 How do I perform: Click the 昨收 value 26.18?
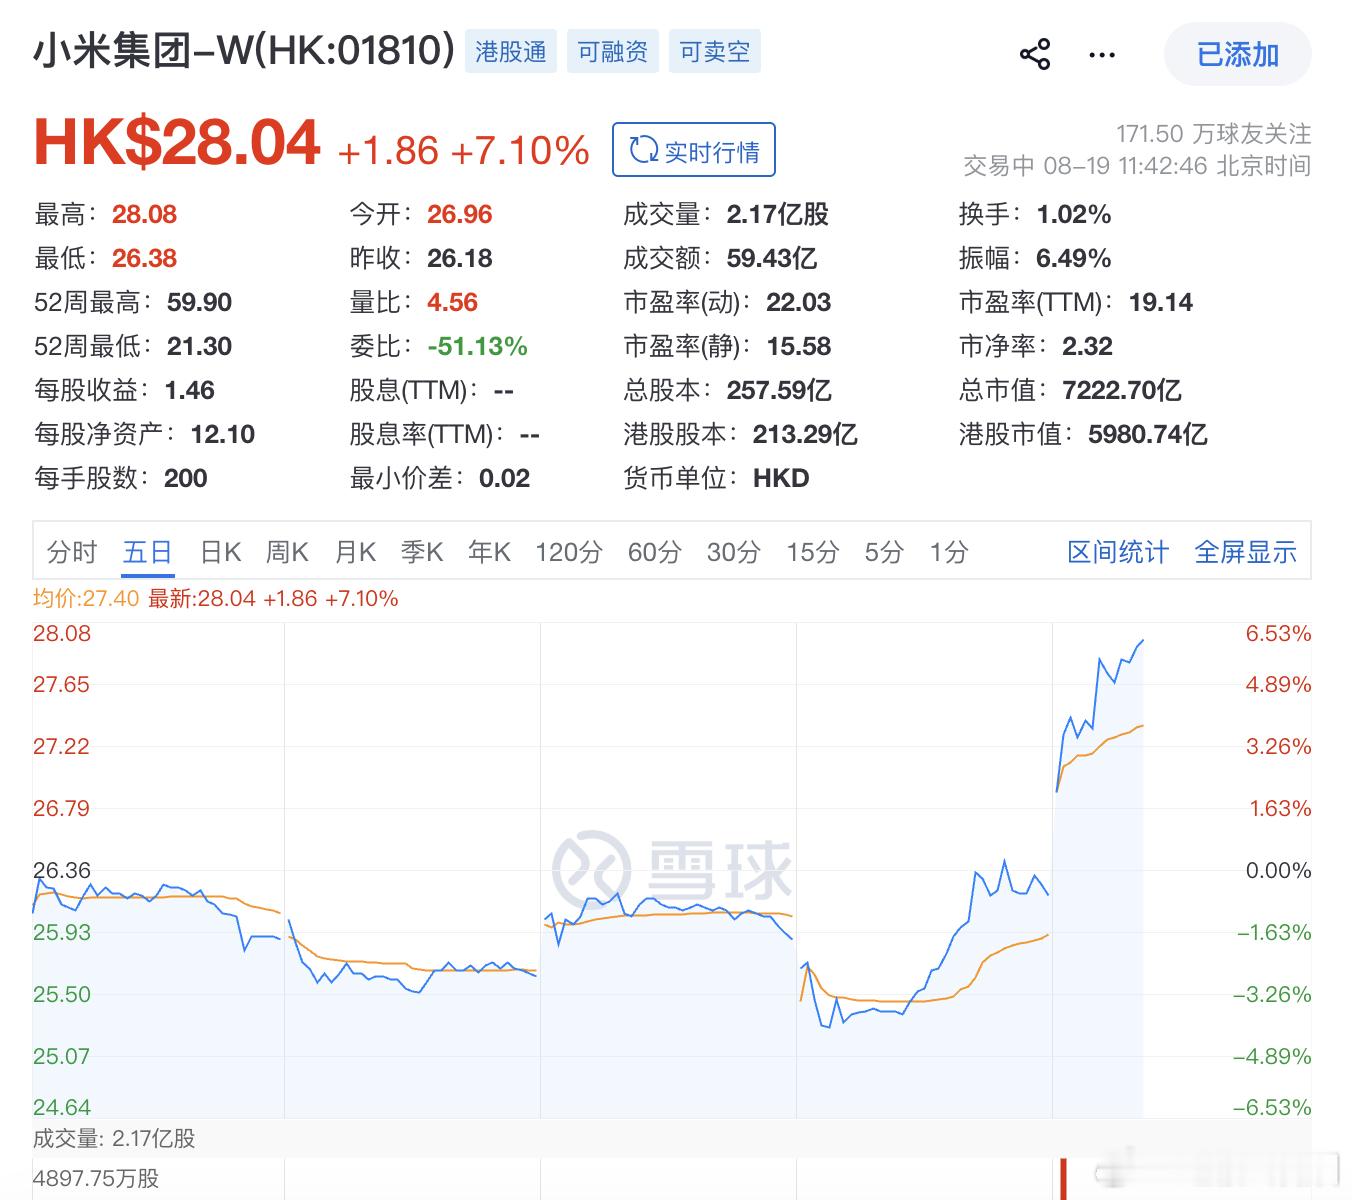tap(460, 258)
